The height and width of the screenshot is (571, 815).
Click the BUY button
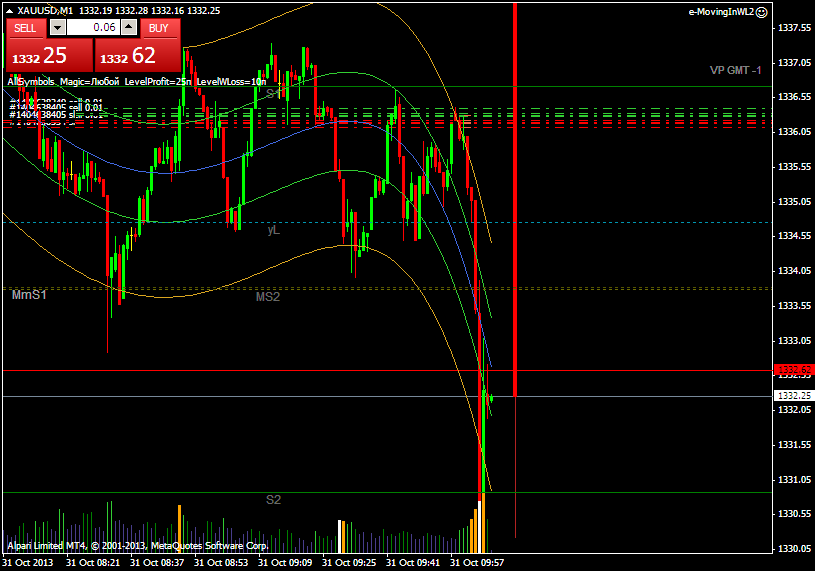pyautogui.click(x=158, y=28)
